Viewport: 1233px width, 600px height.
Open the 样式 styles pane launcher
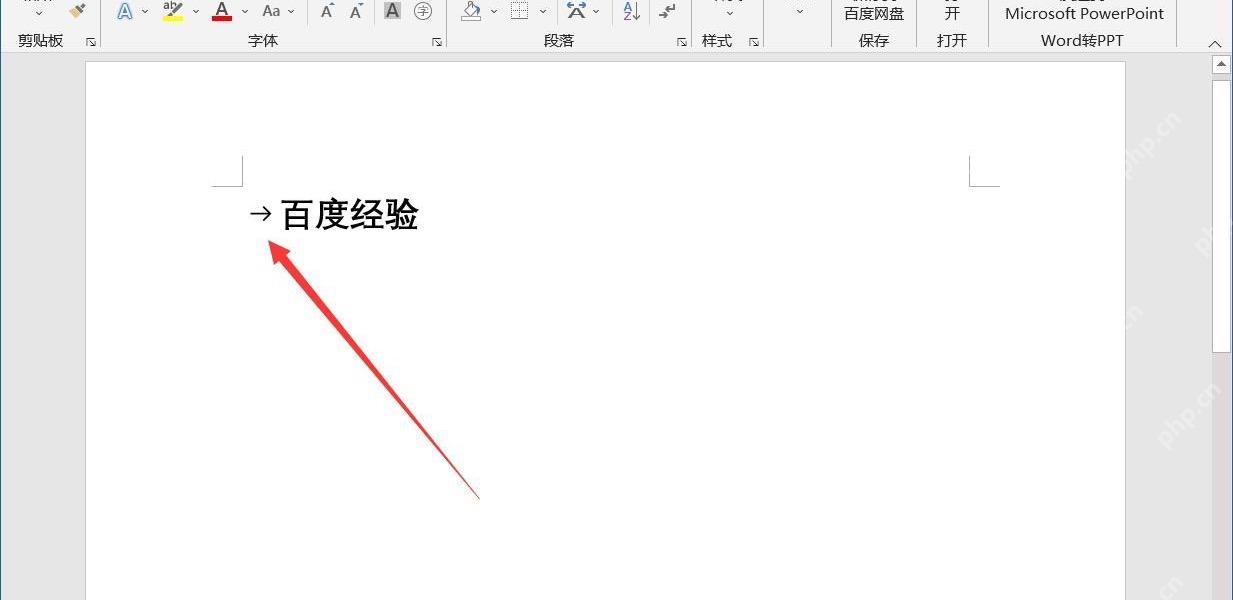click(754, 42)
